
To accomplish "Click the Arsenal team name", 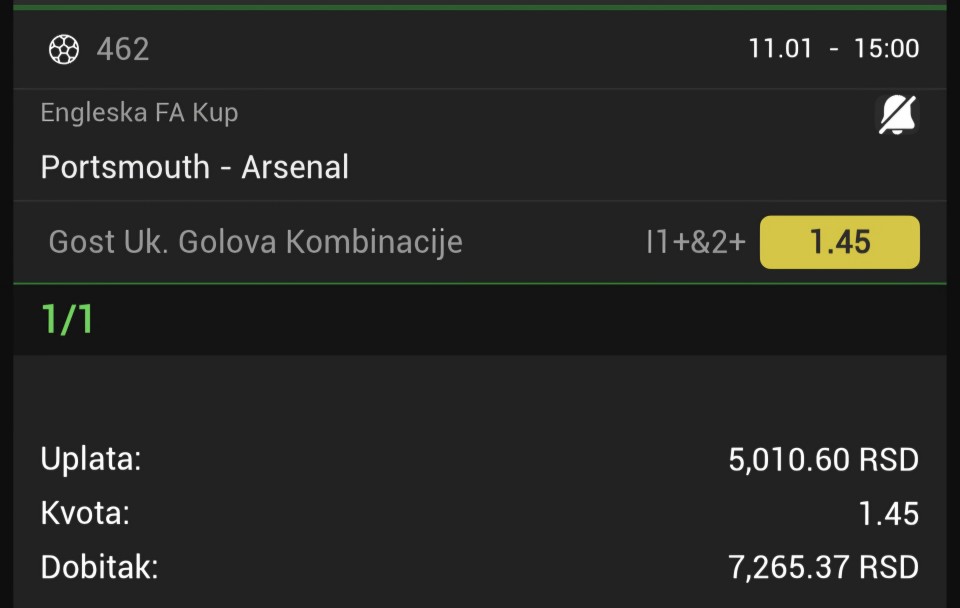I will [295, 166].
